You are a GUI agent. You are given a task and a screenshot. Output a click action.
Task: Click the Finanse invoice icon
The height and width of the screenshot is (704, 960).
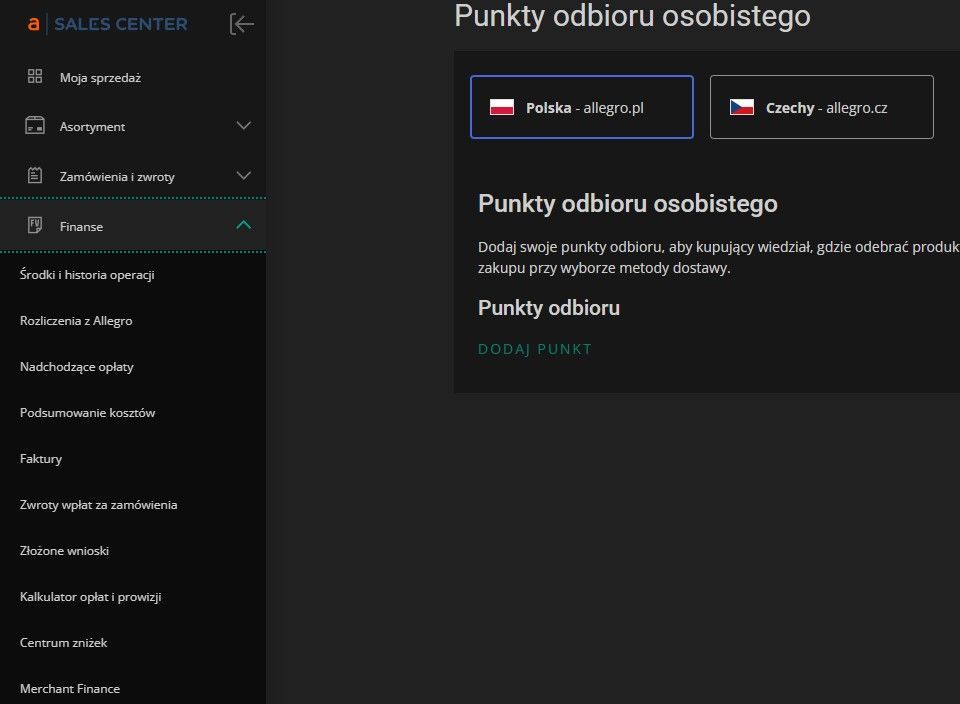pos(35,226)
